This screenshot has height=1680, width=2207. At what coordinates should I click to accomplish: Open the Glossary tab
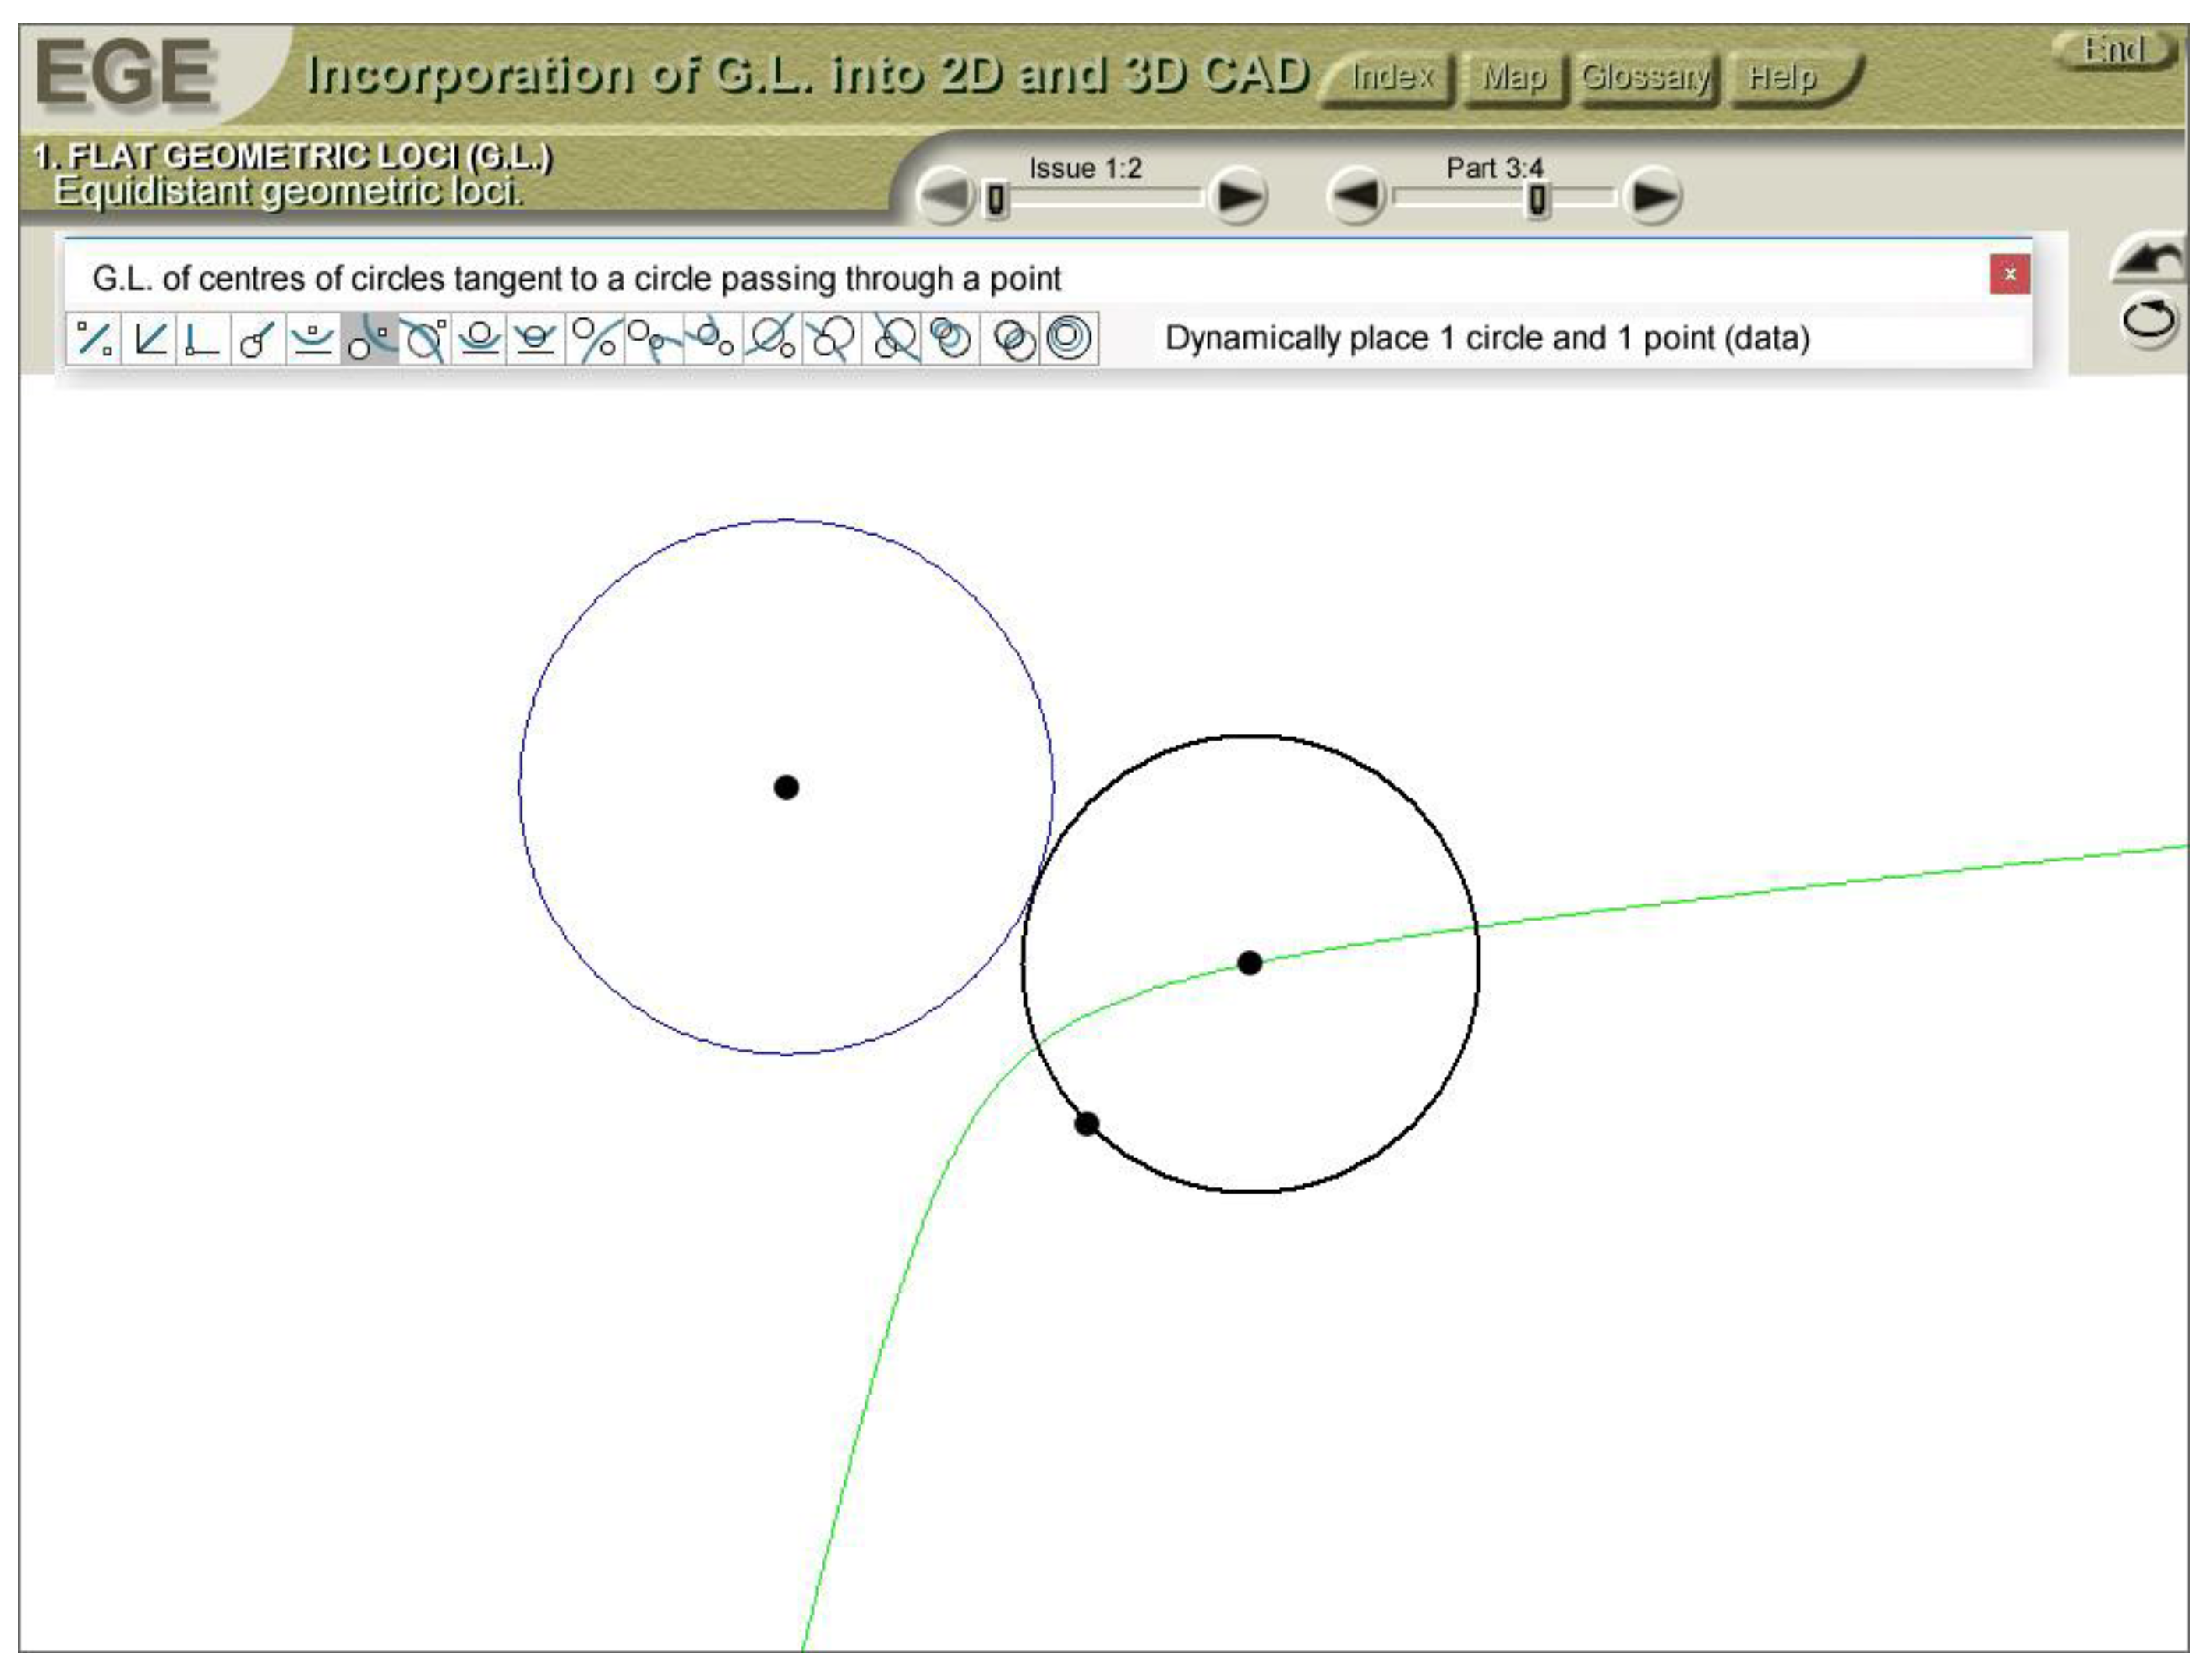[x=1646, y=77]
